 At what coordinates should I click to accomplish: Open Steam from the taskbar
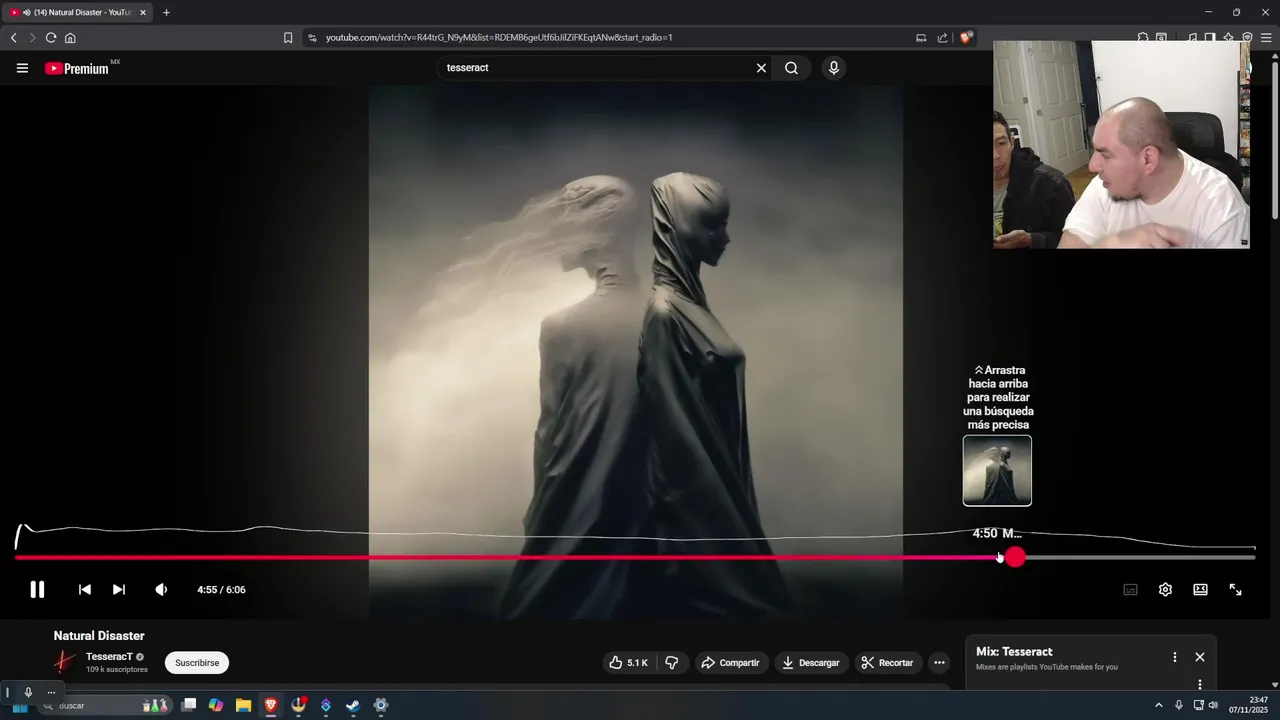pyautogui.click(x=353, y=706)
